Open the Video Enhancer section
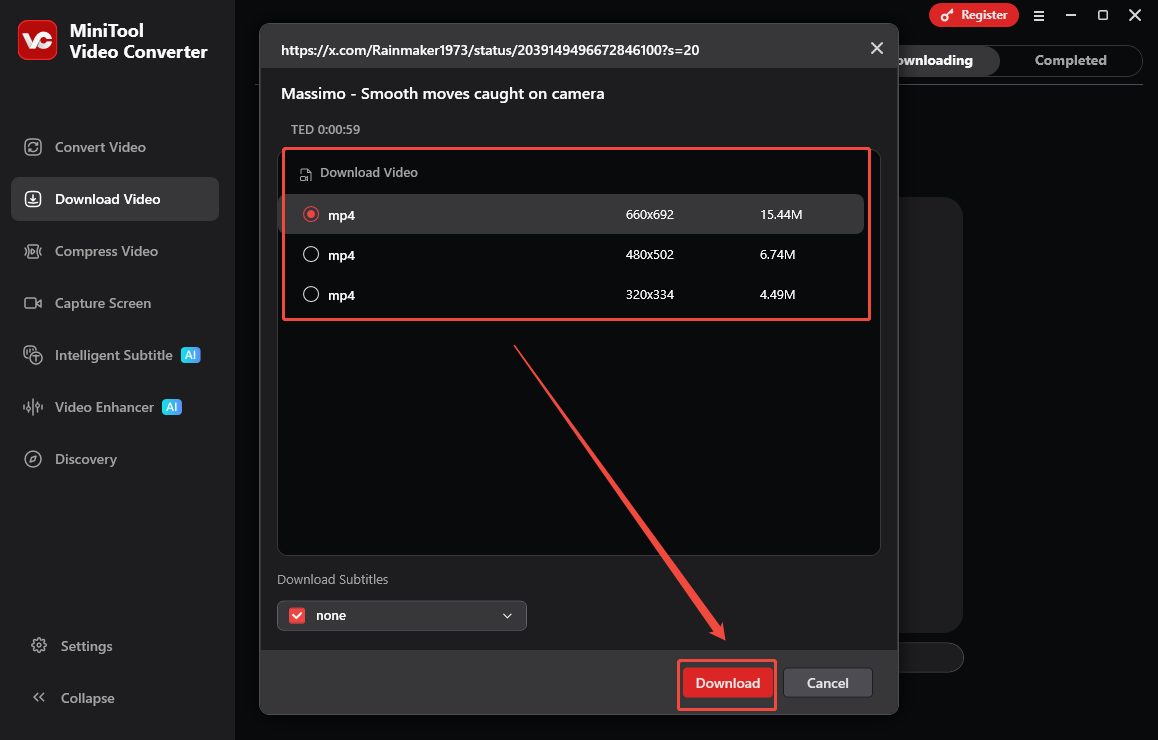Viewport: 1158px width, 740px height. (115, 407)
